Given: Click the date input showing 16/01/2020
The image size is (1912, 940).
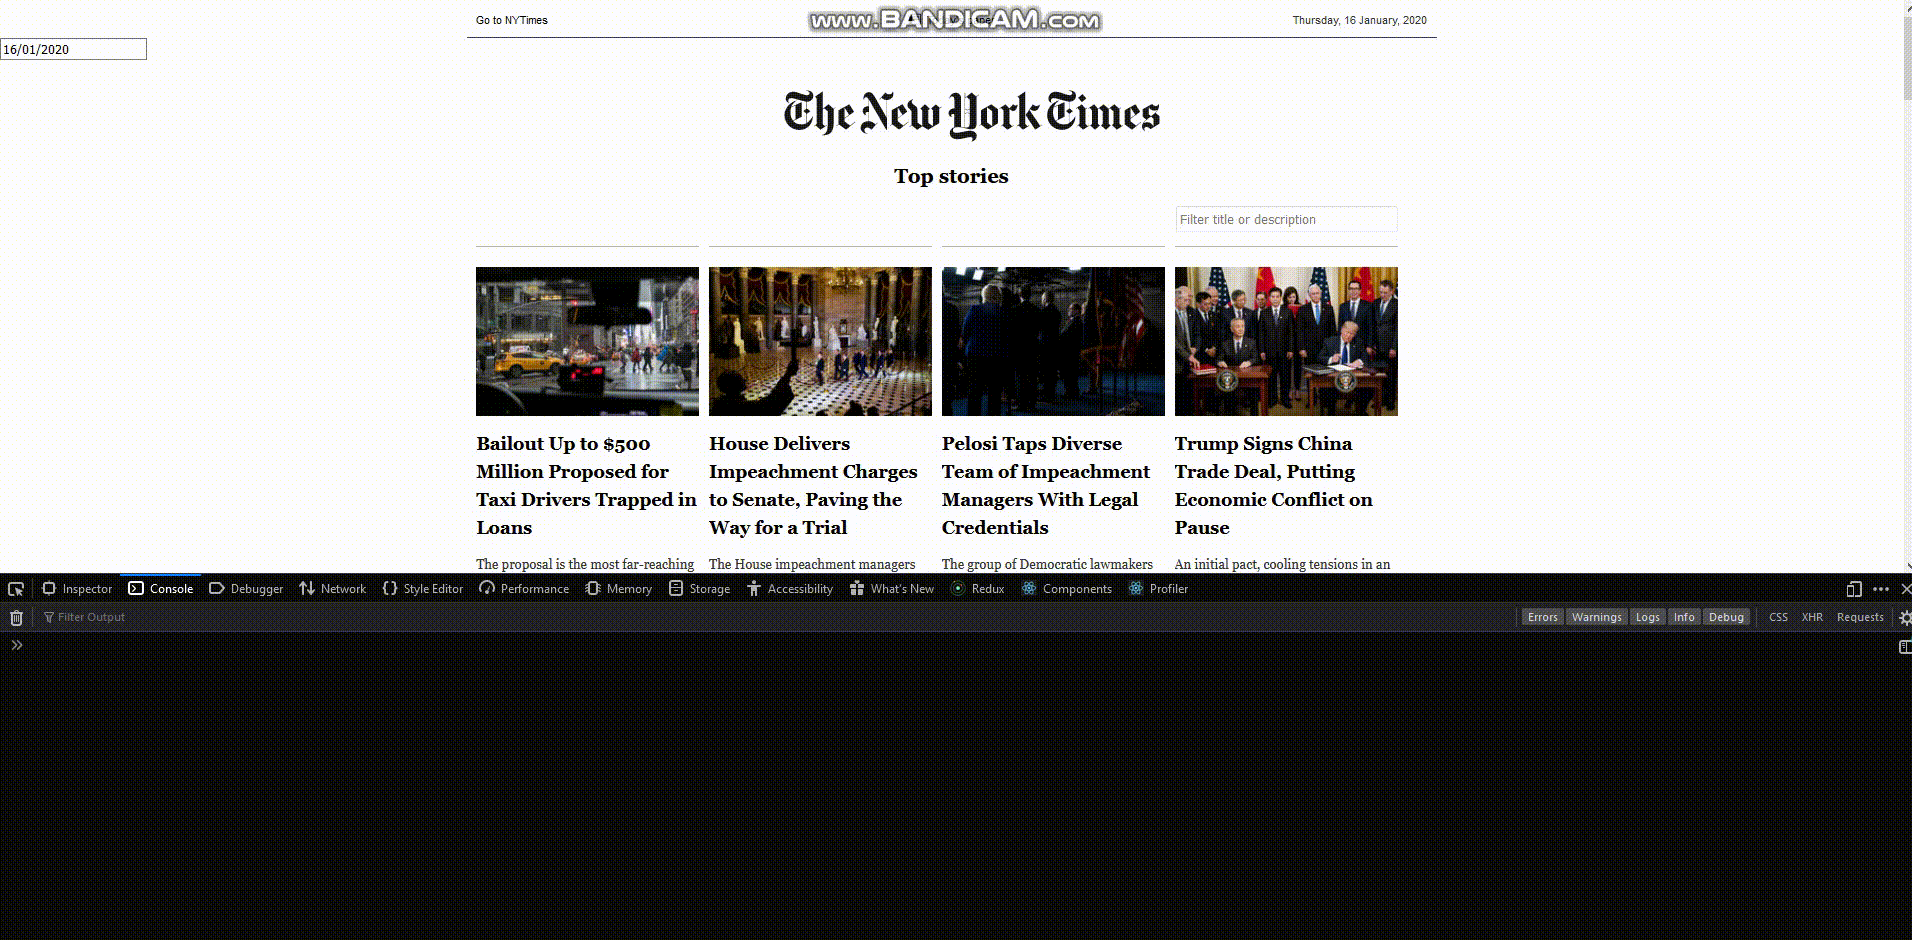Looking at the screenshot, I should (x=73, y=49).
